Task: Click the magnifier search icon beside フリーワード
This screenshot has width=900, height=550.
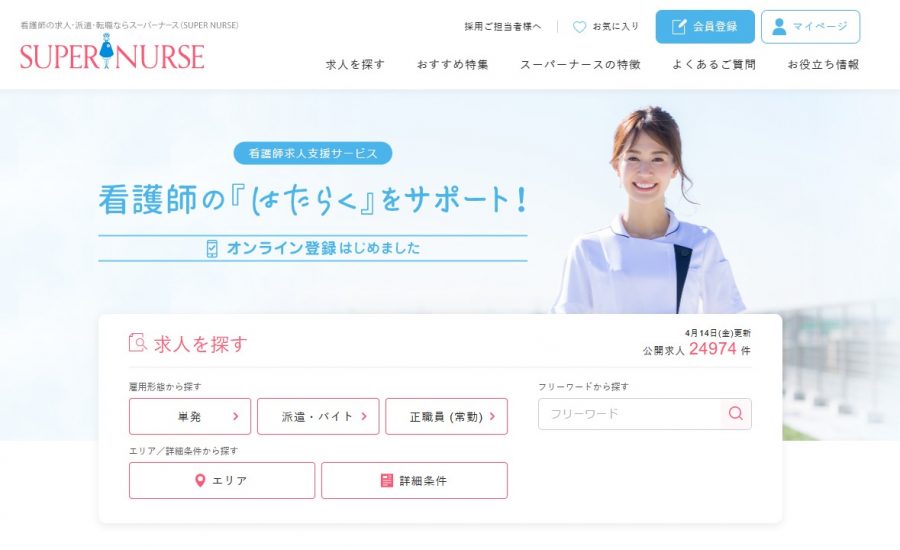Action: [736, 413]
